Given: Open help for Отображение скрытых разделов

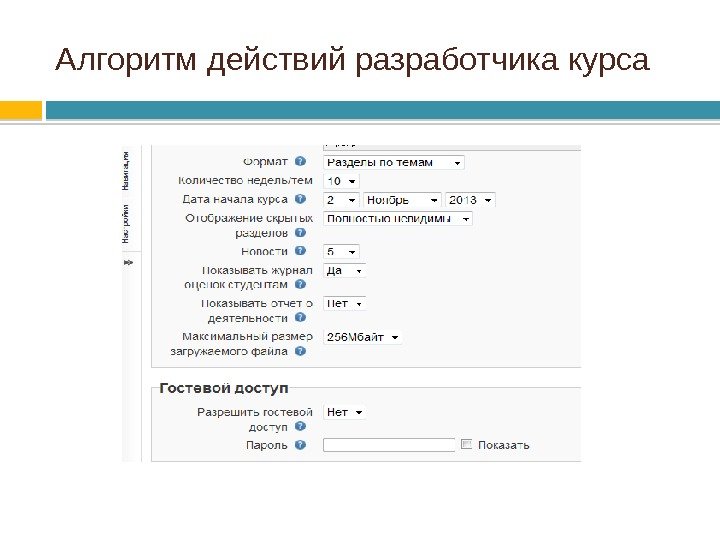Looking at the screenshot, I should (300, 233).
